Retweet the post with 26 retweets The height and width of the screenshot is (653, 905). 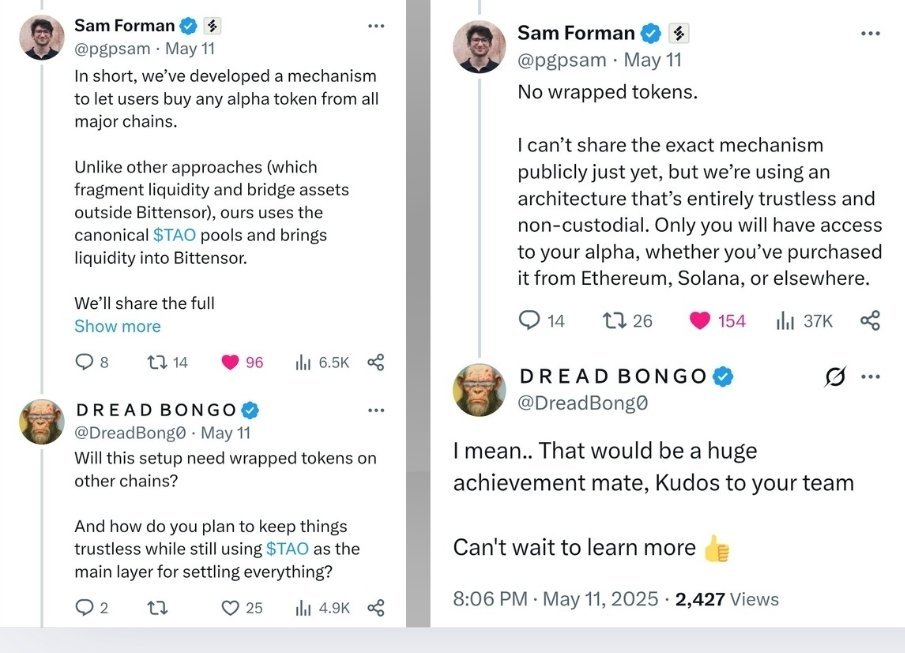tap(614, 320)
